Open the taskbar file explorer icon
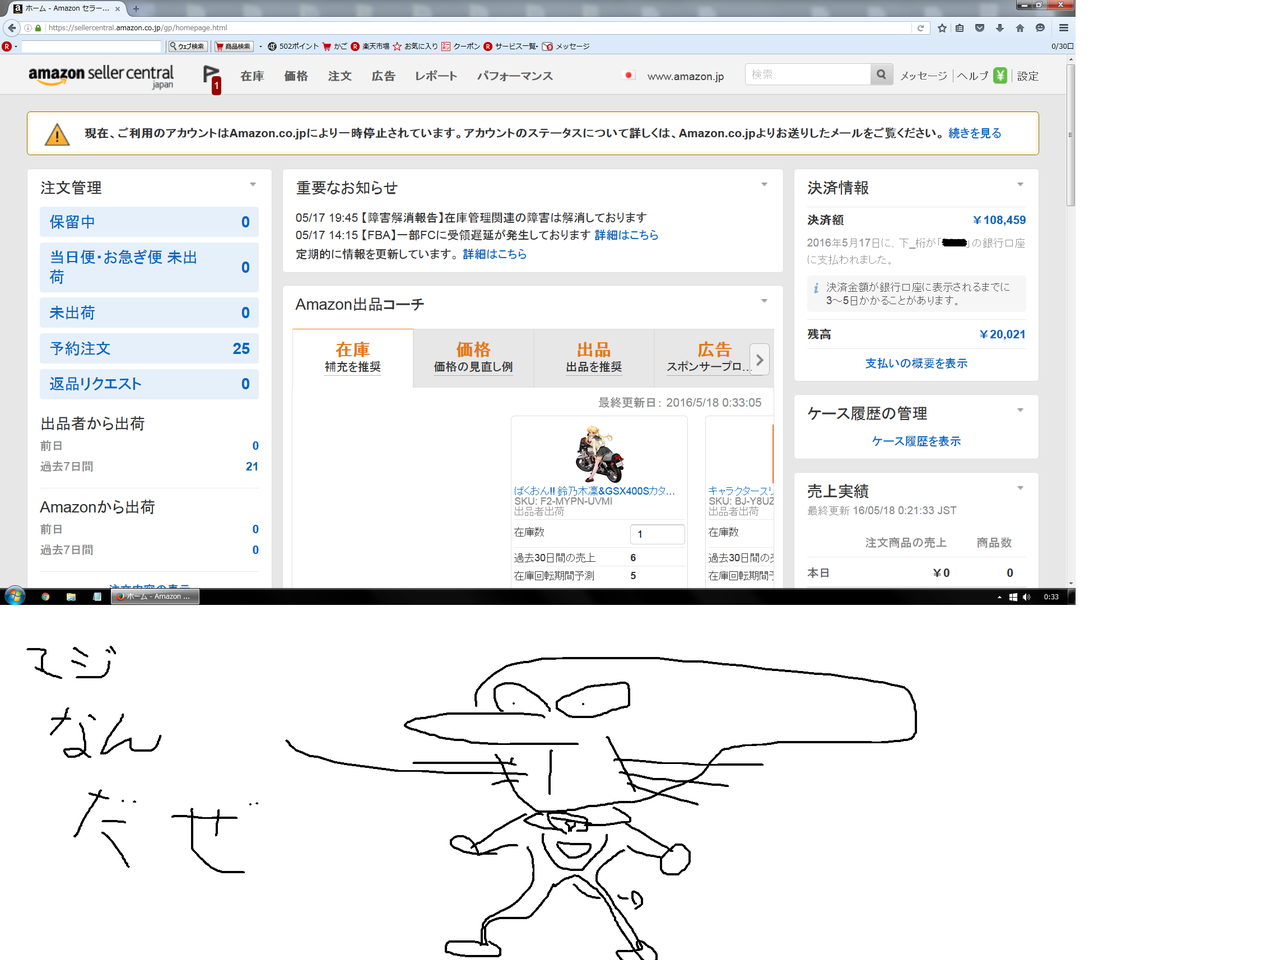1280x960 pixels. point(71,596)
